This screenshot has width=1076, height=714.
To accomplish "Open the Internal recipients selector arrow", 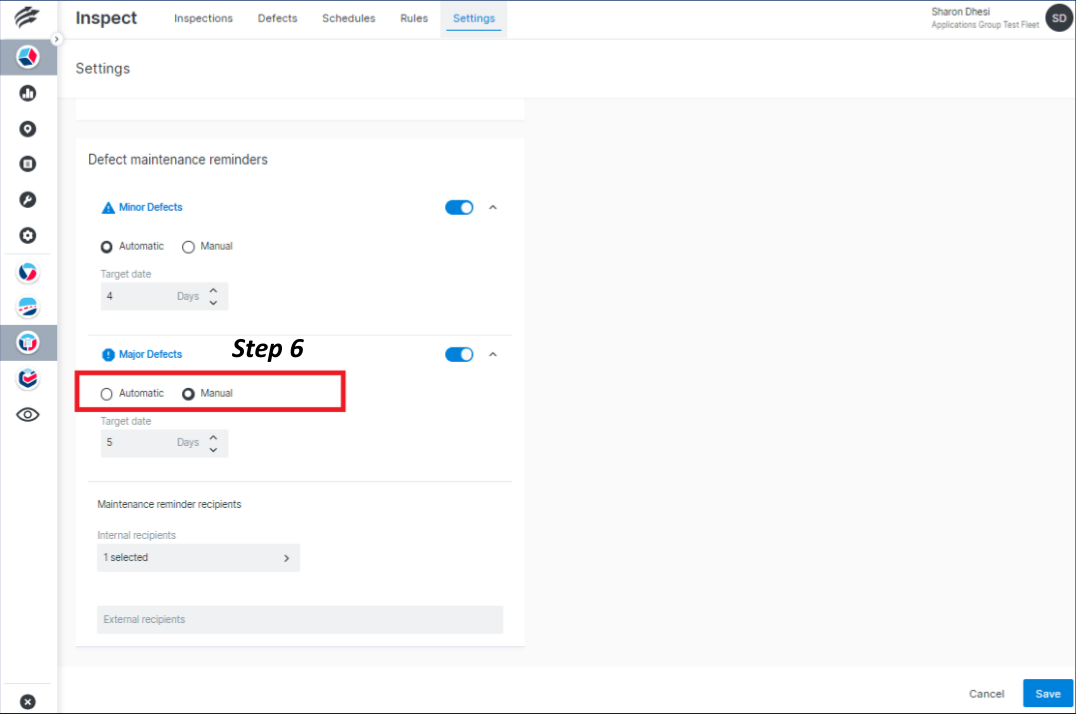I will (286, 558).
